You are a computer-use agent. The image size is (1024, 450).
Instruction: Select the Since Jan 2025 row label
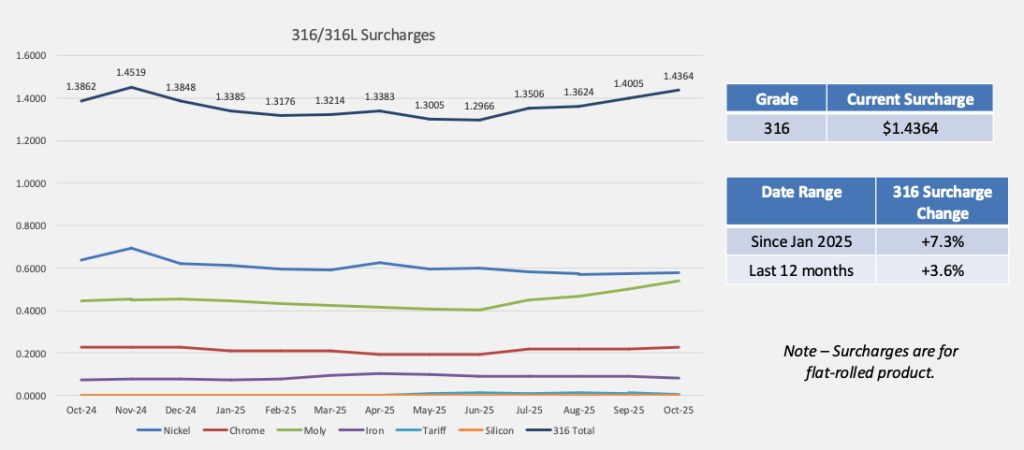click(802, 241)
